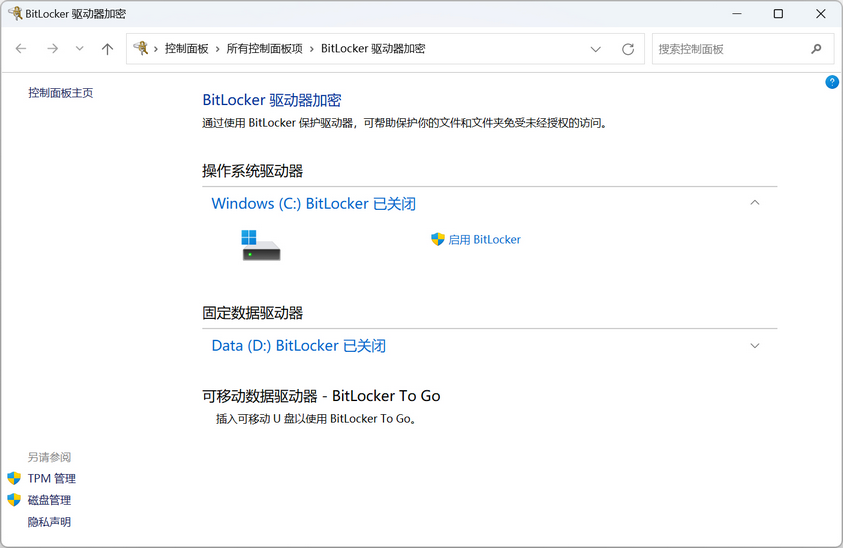843x548 pixels.
Task: Click 插入可移动 U 盘 instruction text
Action: tap(316, 419)
